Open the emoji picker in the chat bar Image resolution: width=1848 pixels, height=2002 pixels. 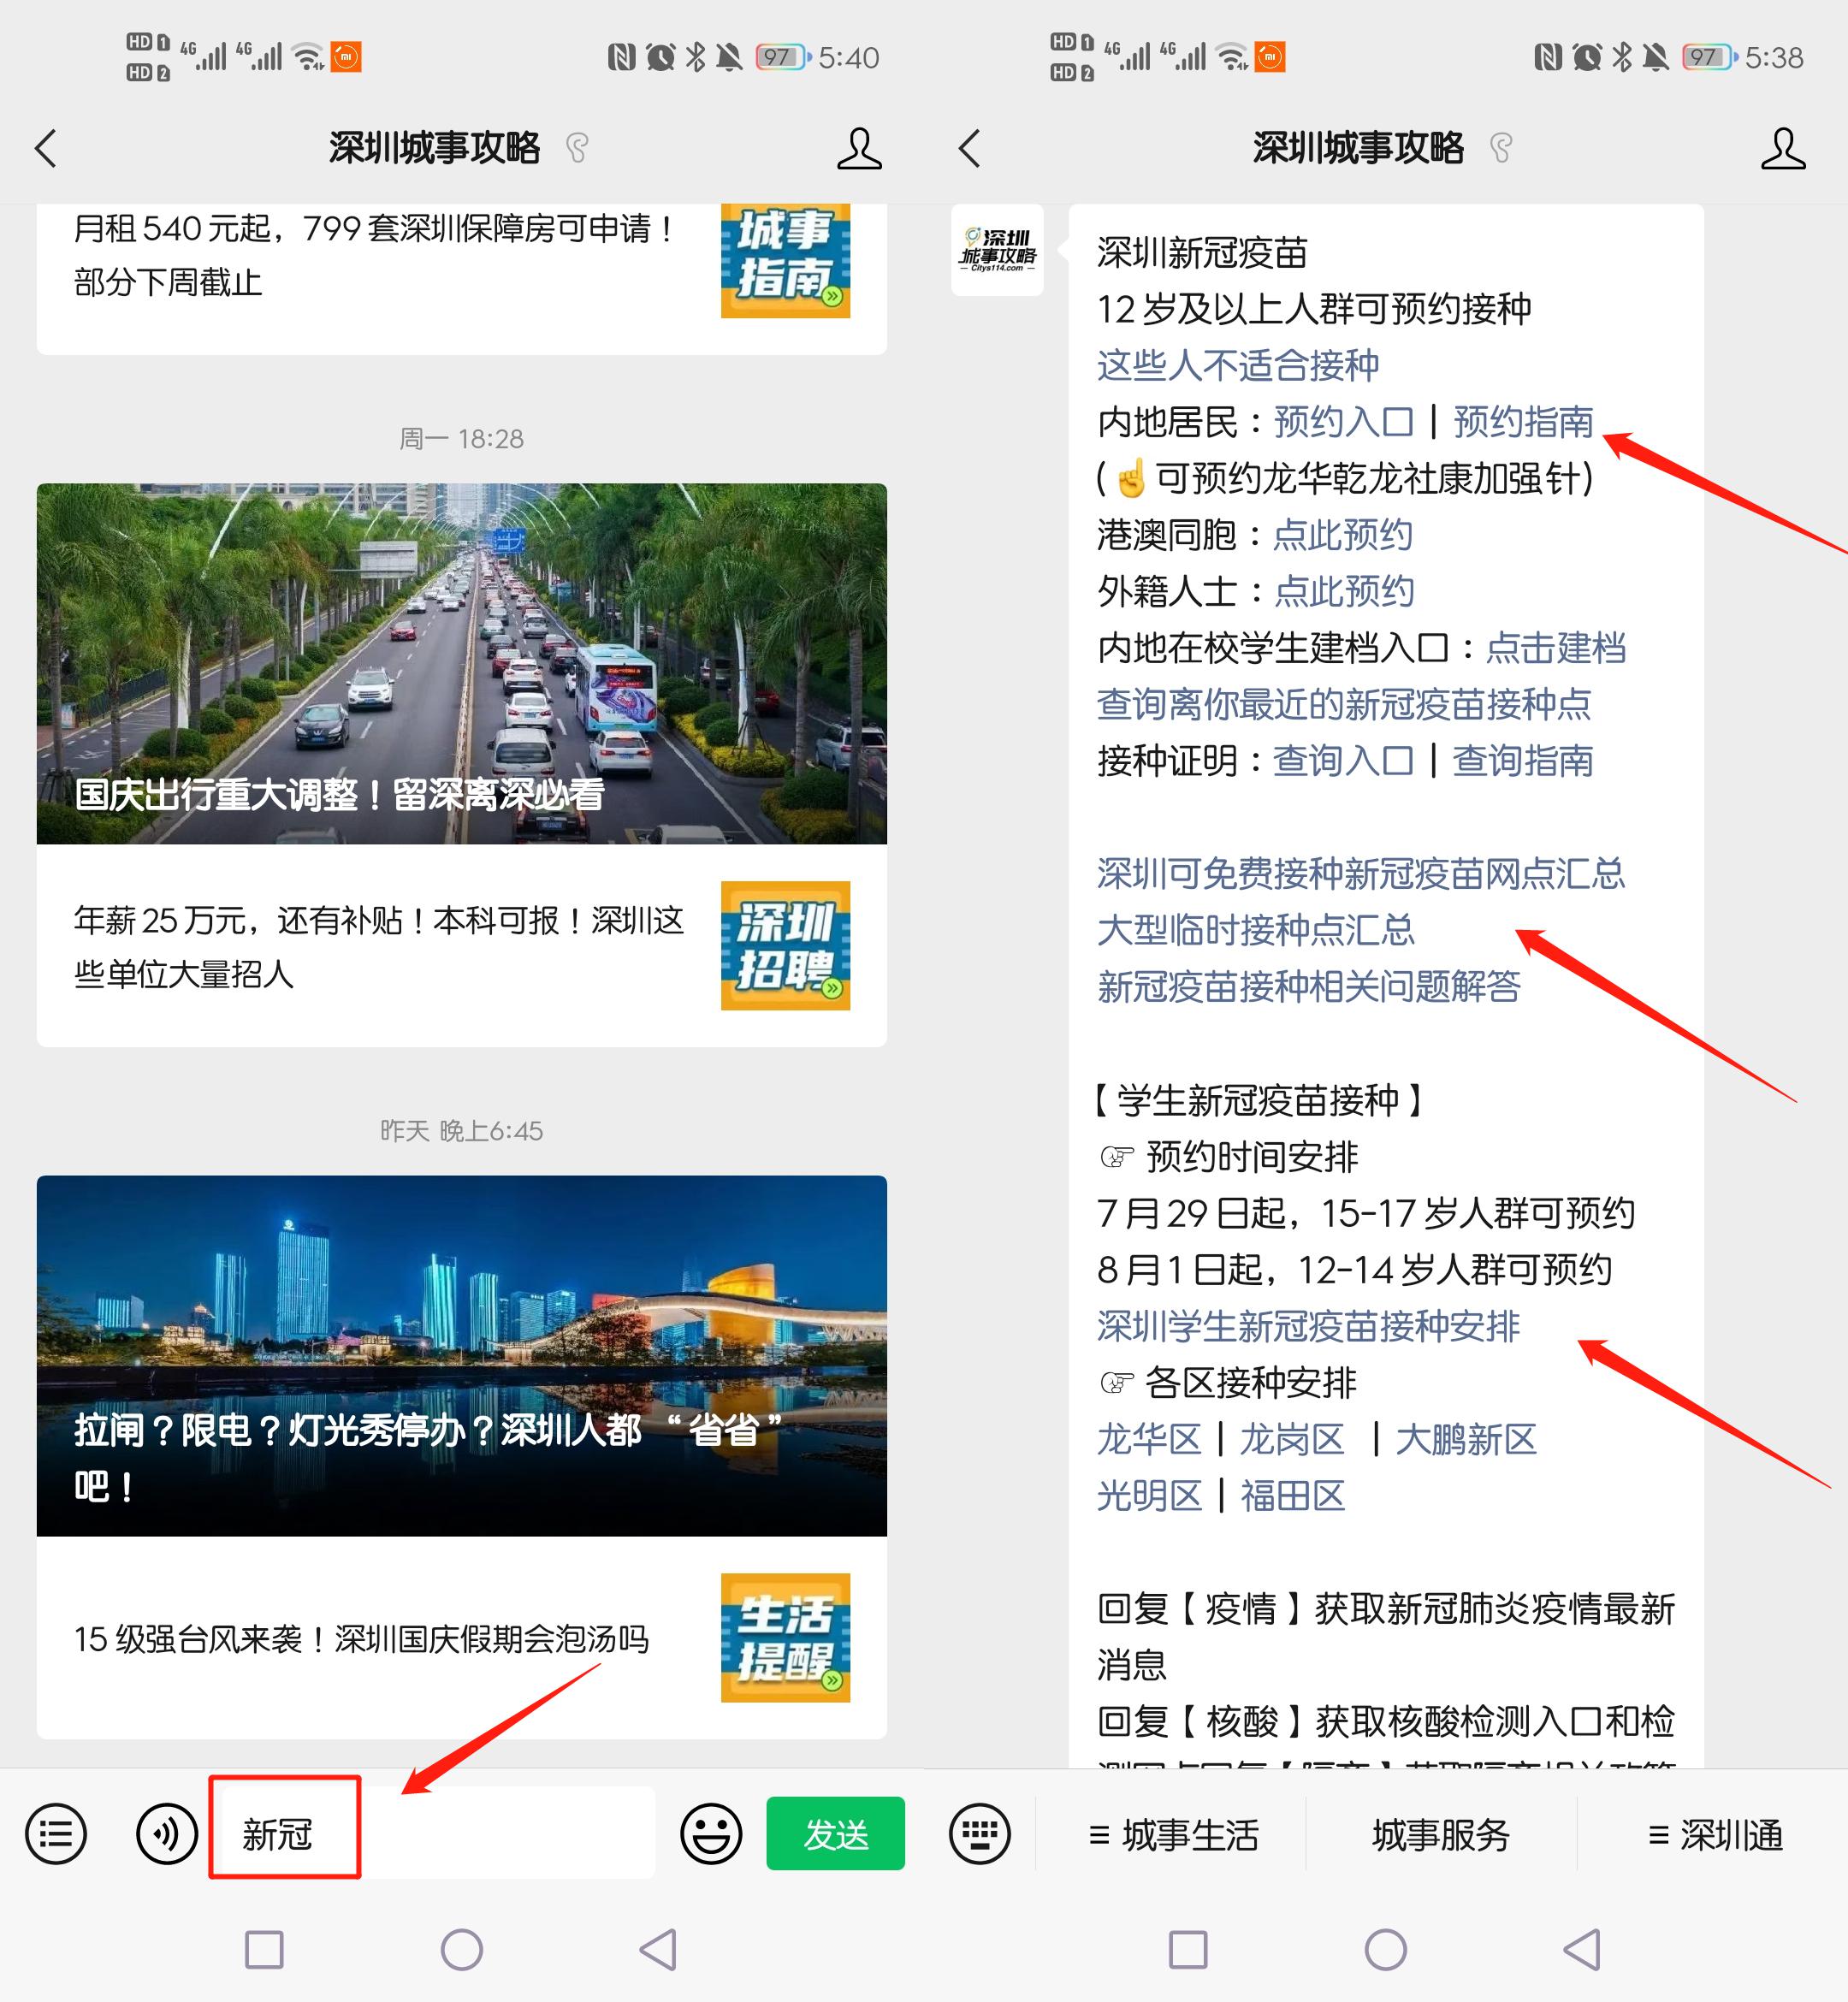pos(710,1835)
